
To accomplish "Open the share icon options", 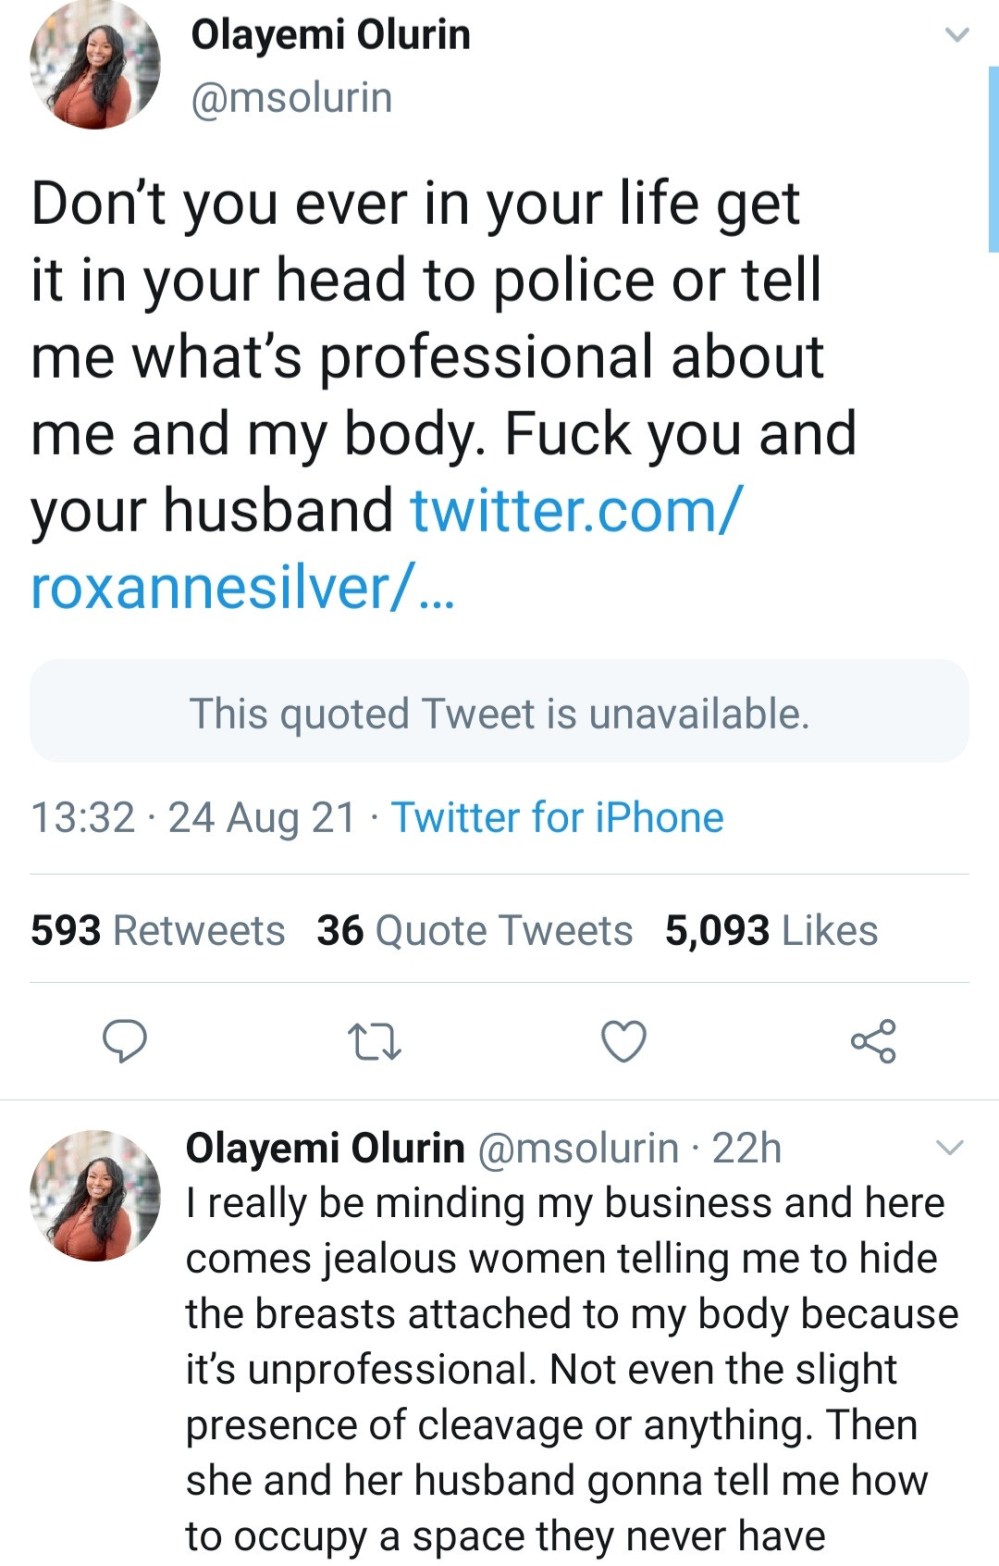I will [873, 1041].
